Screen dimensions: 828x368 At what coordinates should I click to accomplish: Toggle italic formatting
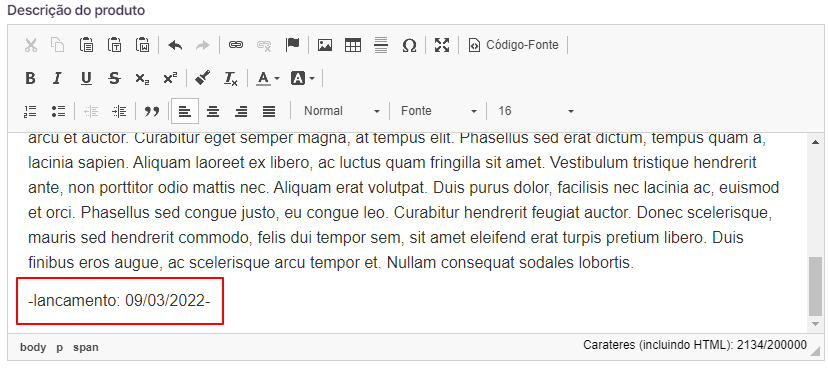click(x=58, y=79)
